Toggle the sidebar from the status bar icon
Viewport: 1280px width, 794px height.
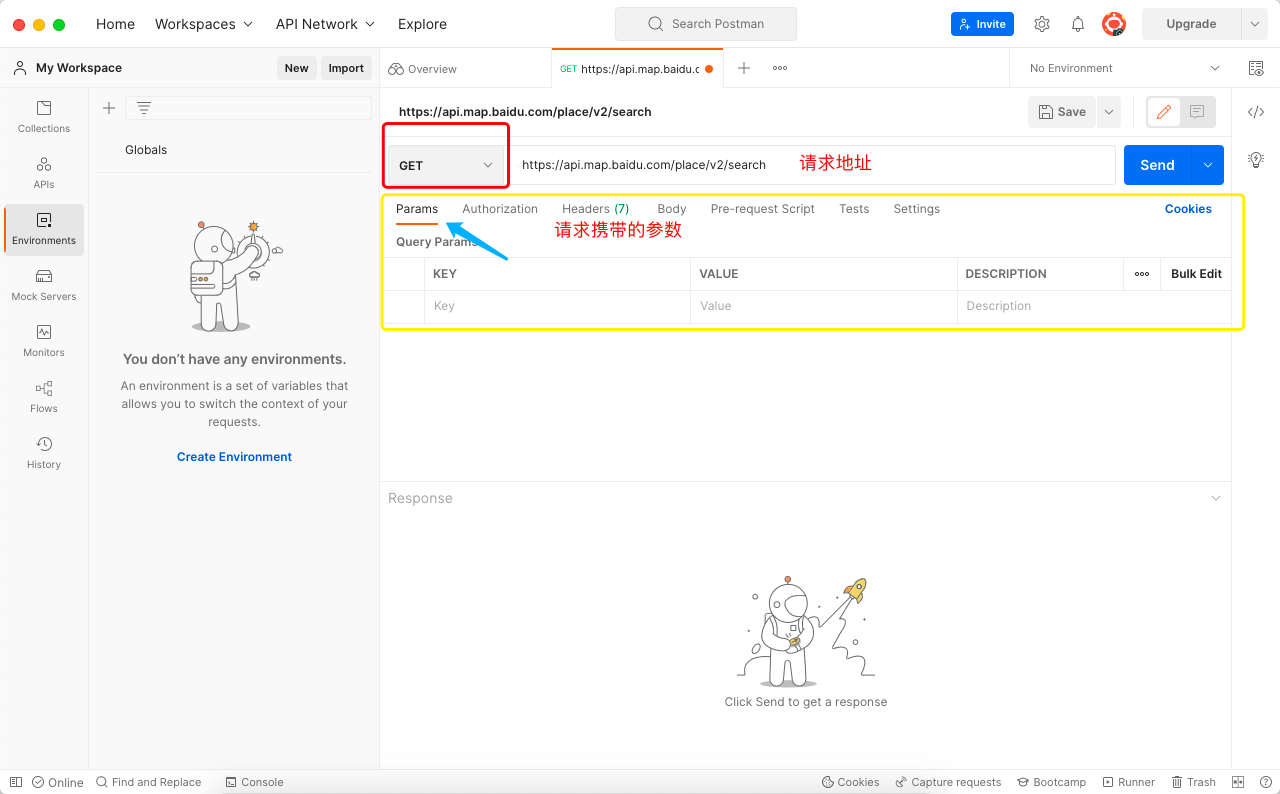pyautogui.click(x=16, y=782)
